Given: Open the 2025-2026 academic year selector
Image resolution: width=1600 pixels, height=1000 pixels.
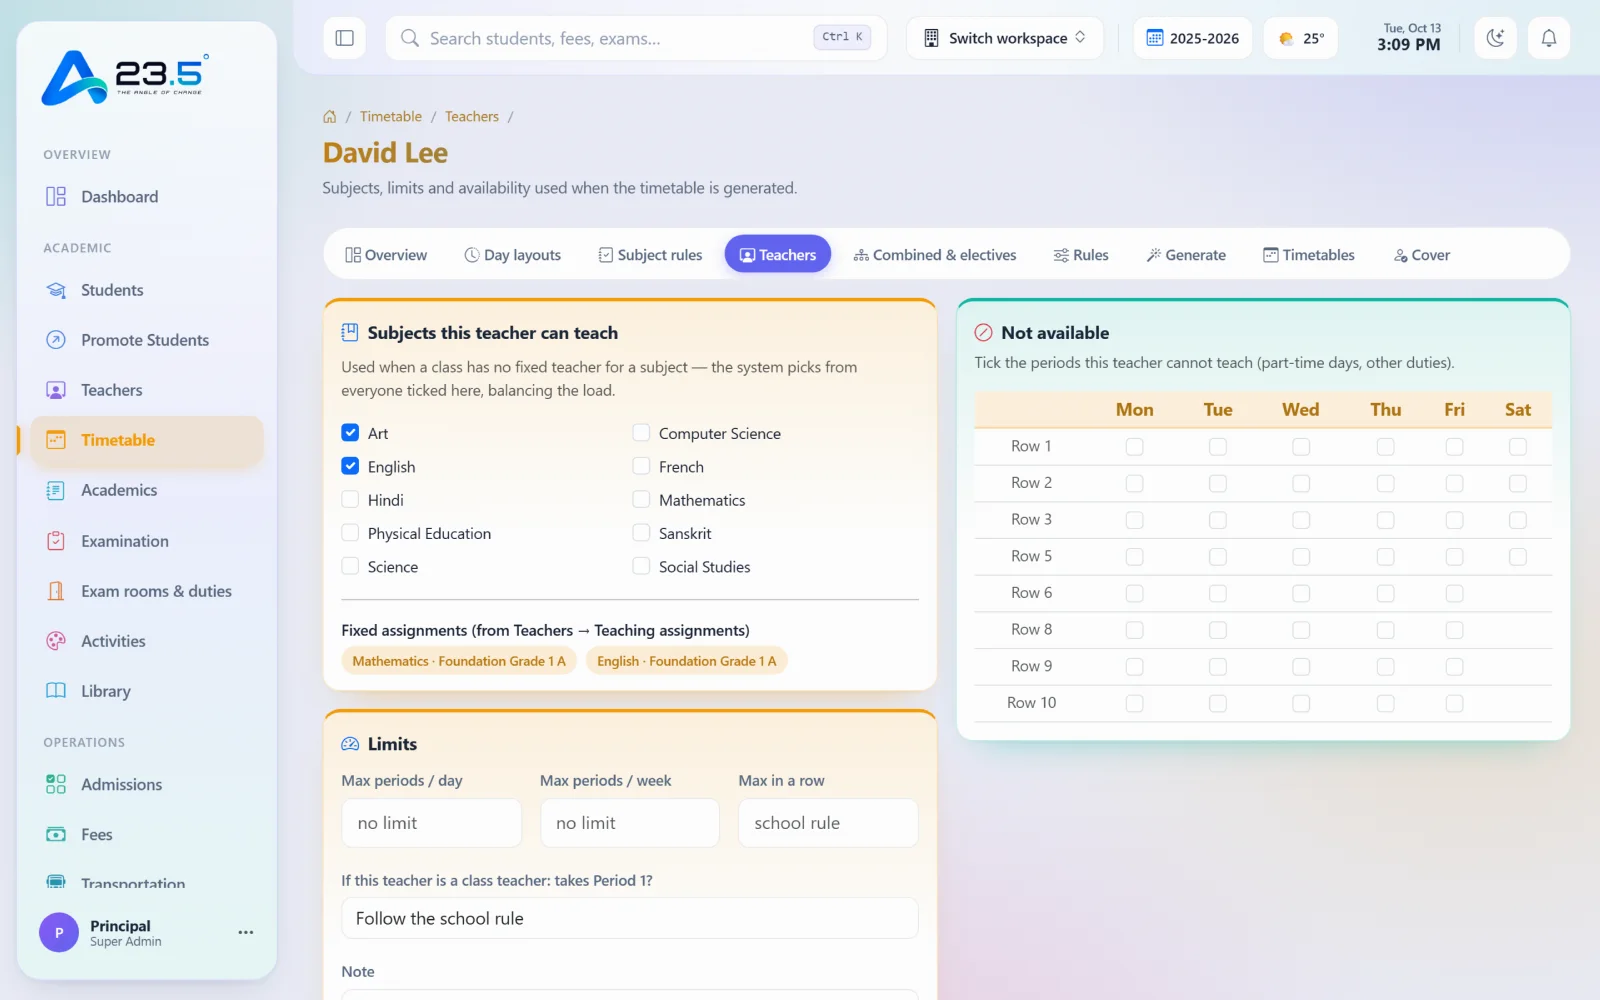Looking at the screenshot, I should pyautogui.click(x=1192, y=38).
